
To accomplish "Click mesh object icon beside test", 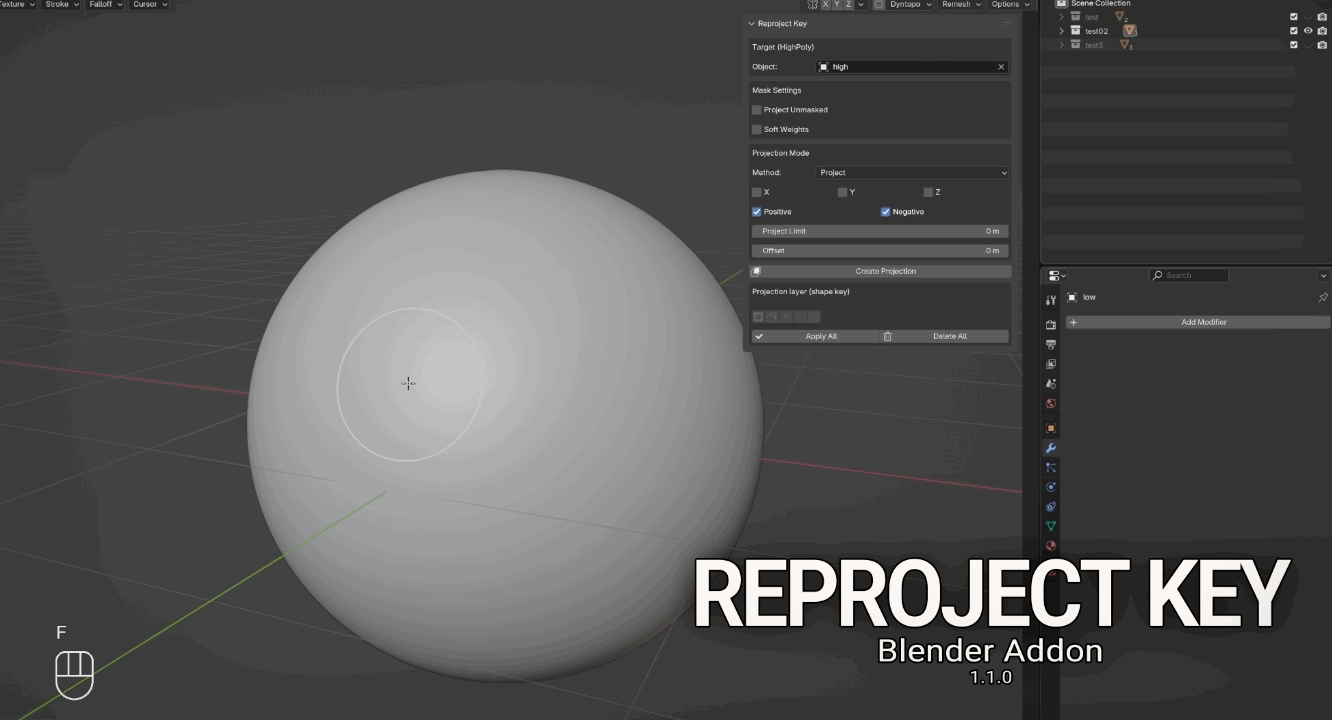I will (x=1120, y=17).
